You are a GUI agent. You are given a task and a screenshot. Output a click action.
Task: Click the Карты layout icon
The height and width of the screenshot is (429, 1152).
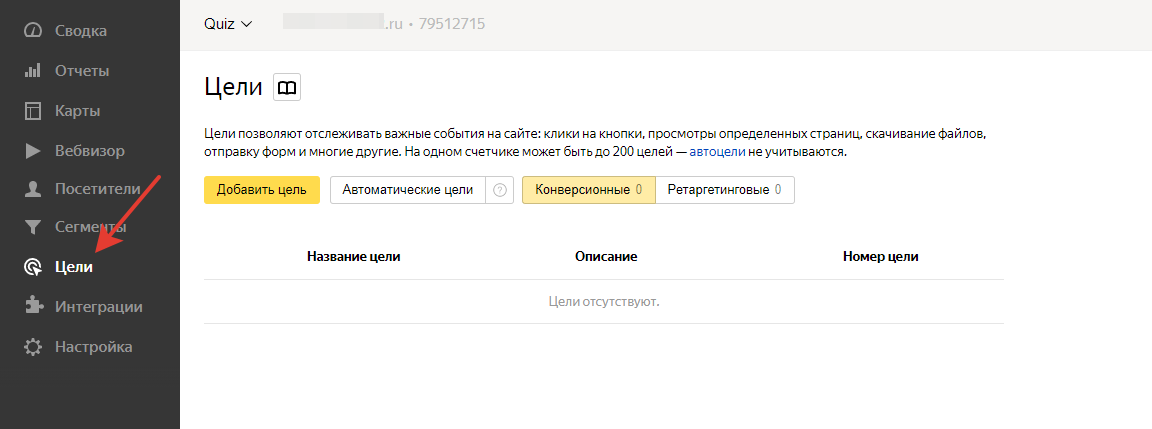point(33,111)
